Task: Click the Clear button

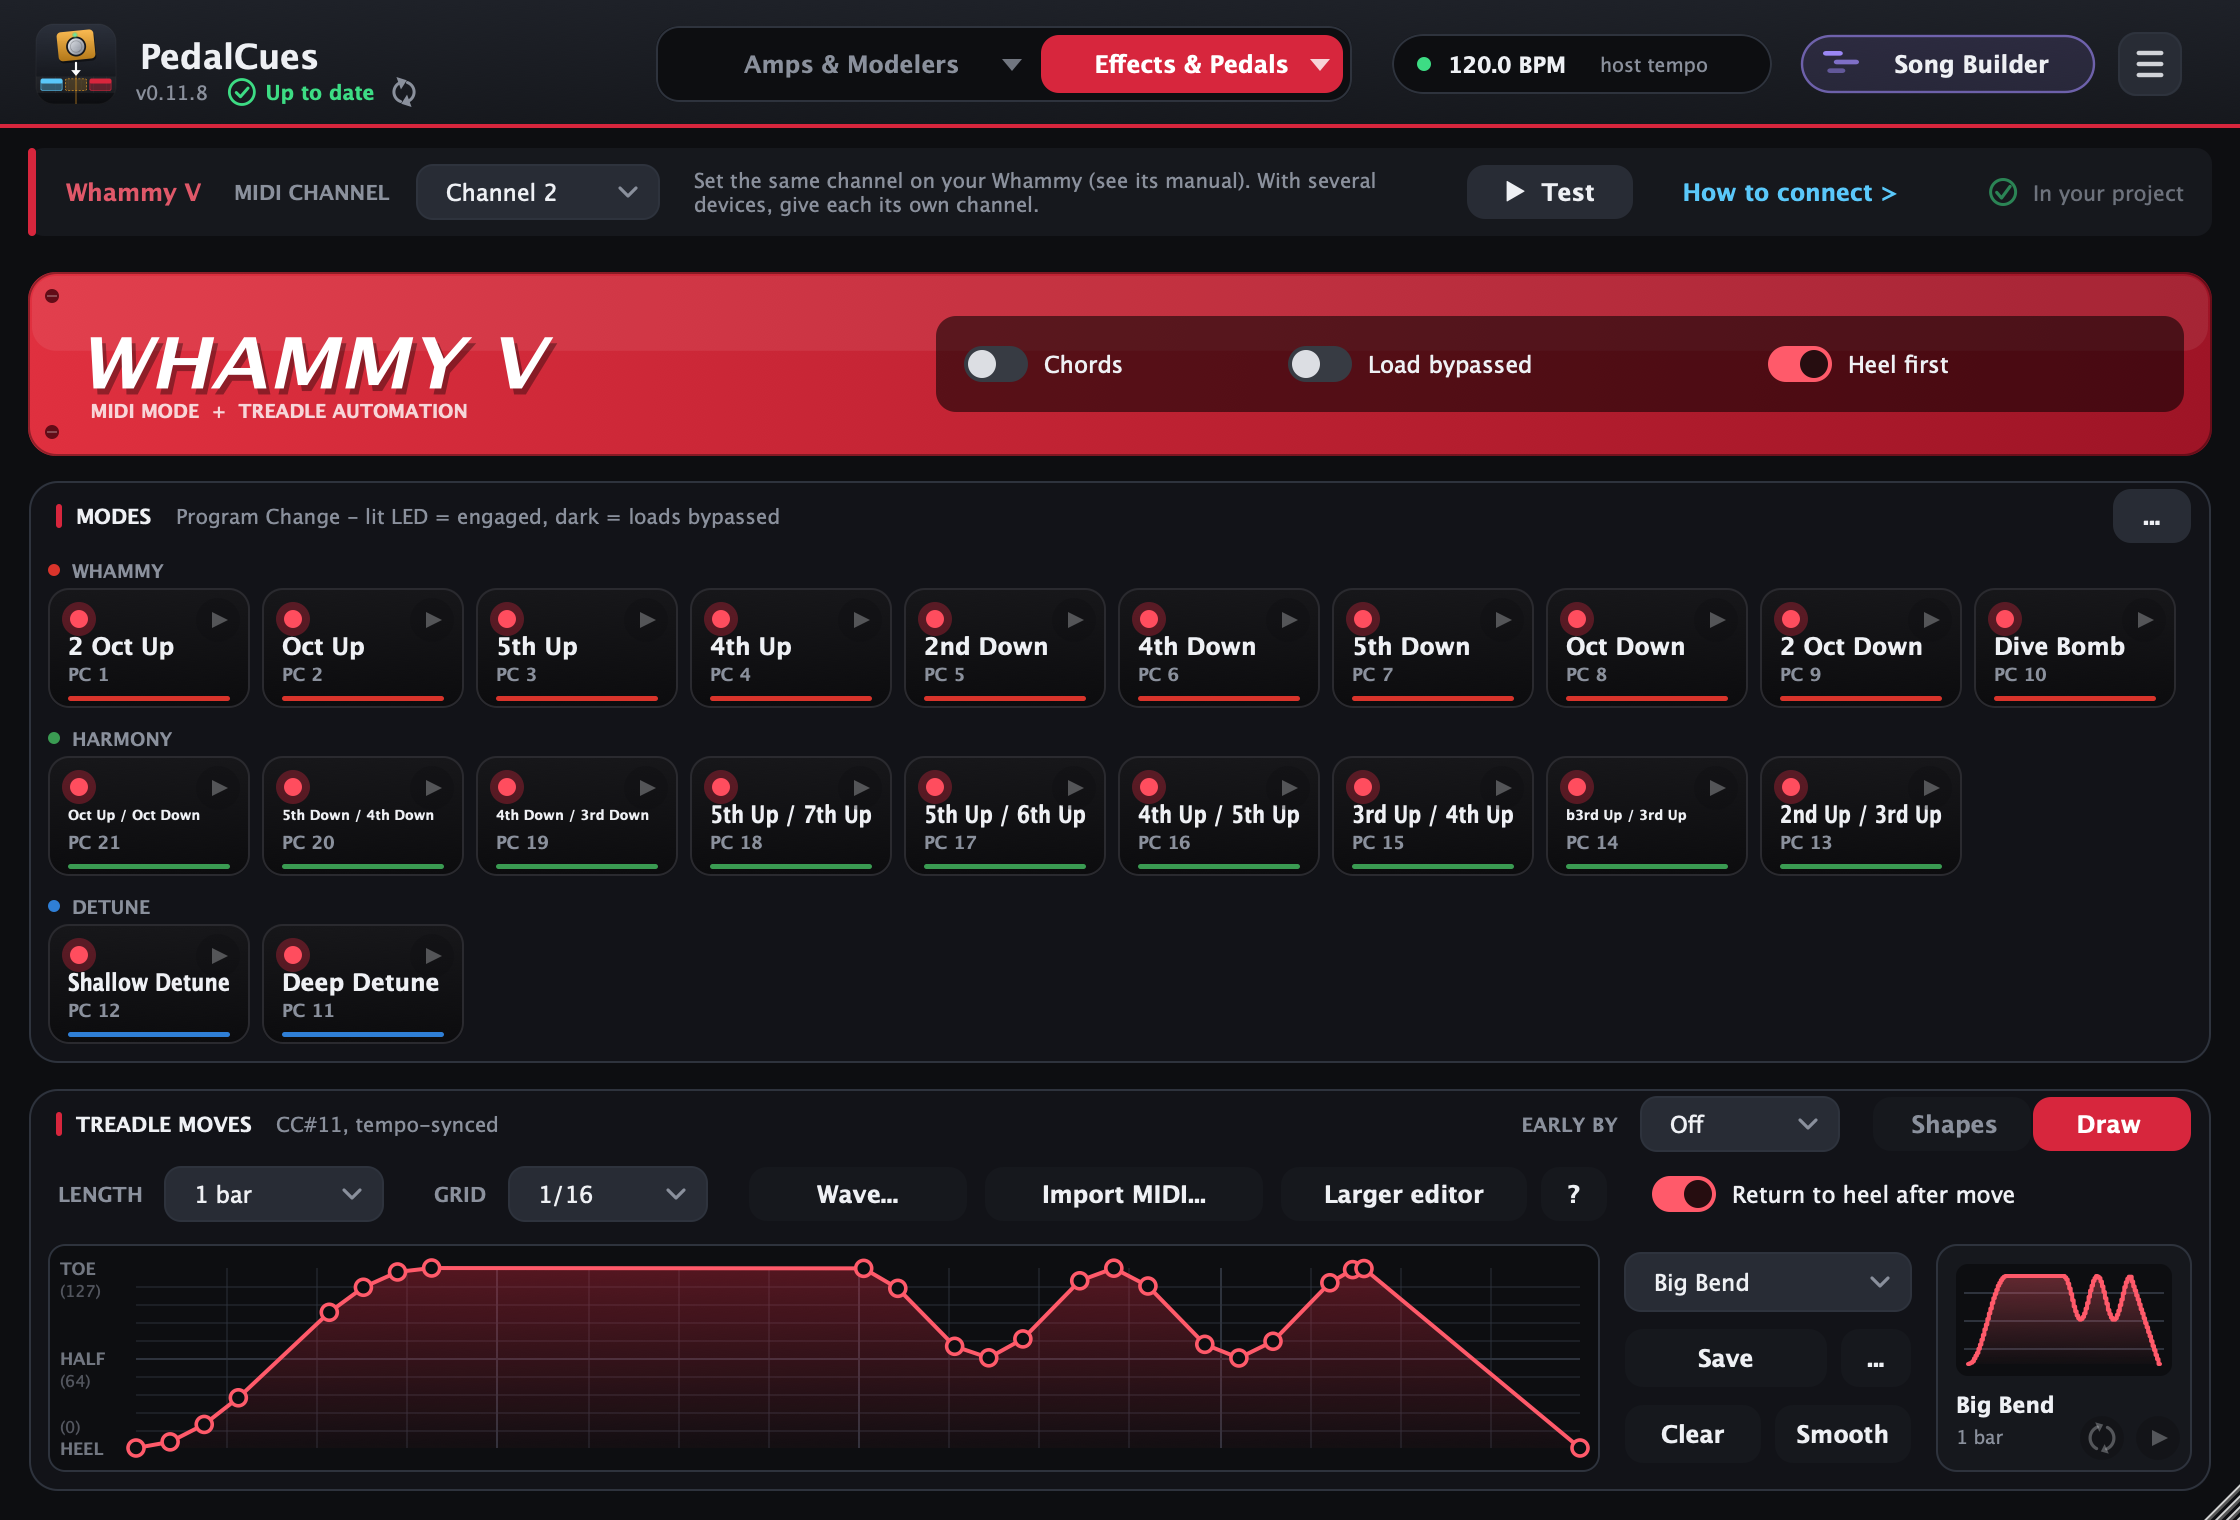Action: [x=1692, y=1435]
